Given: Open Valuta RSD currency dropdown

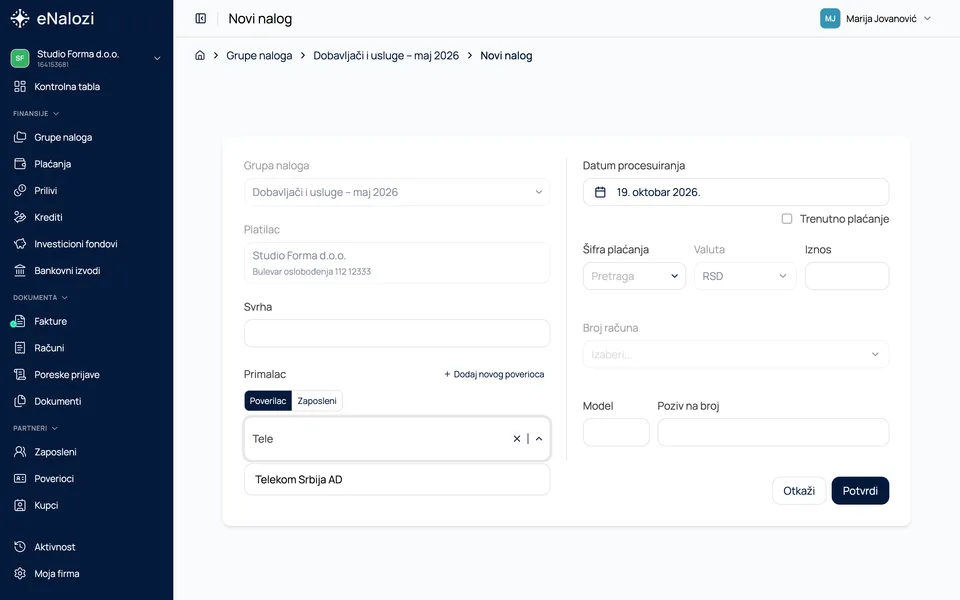Looking at the screenshot, I should (x=745, y=276).
